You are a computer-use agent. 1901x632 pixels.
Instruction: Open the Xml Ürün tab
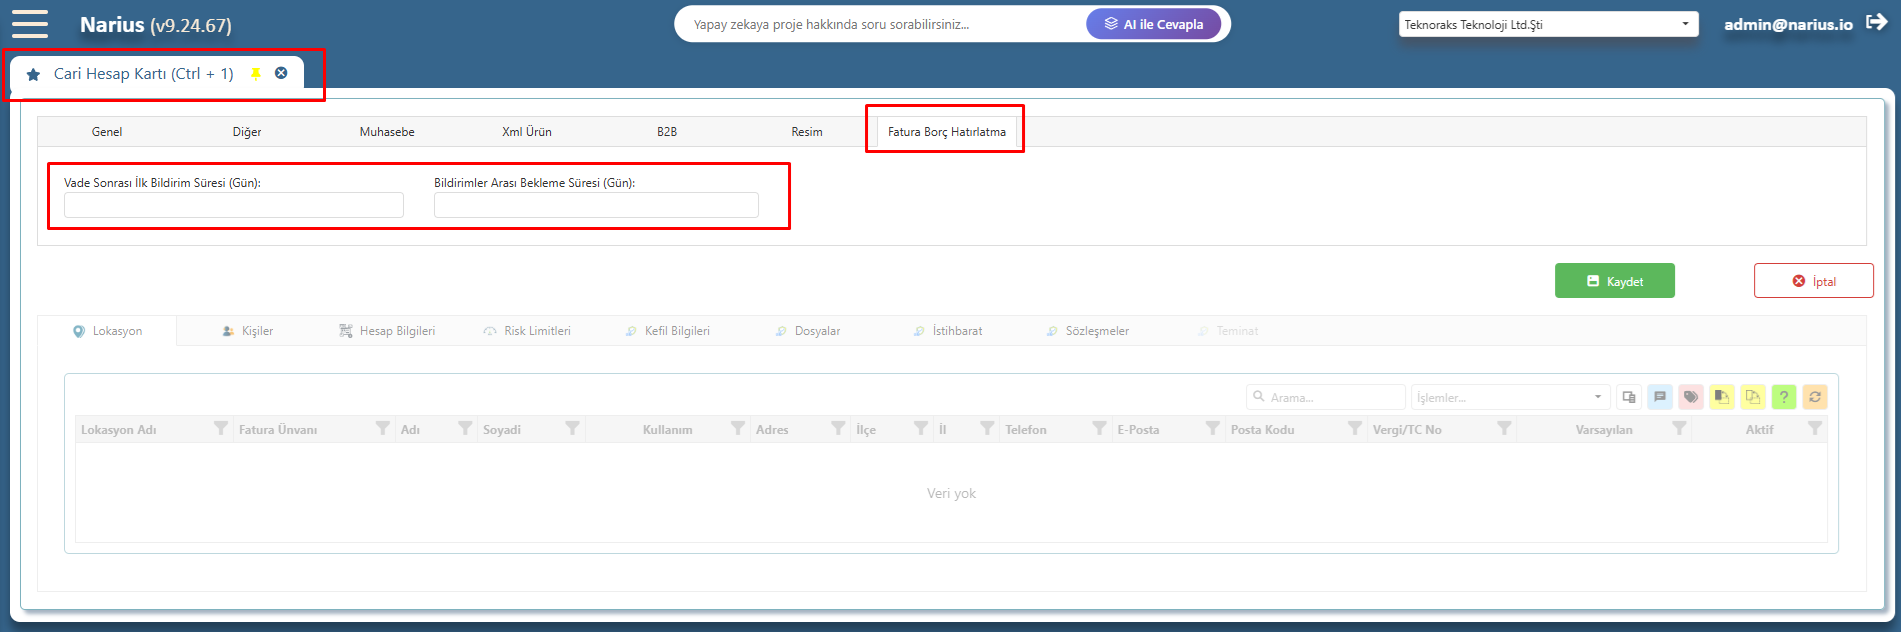(527, 132)
